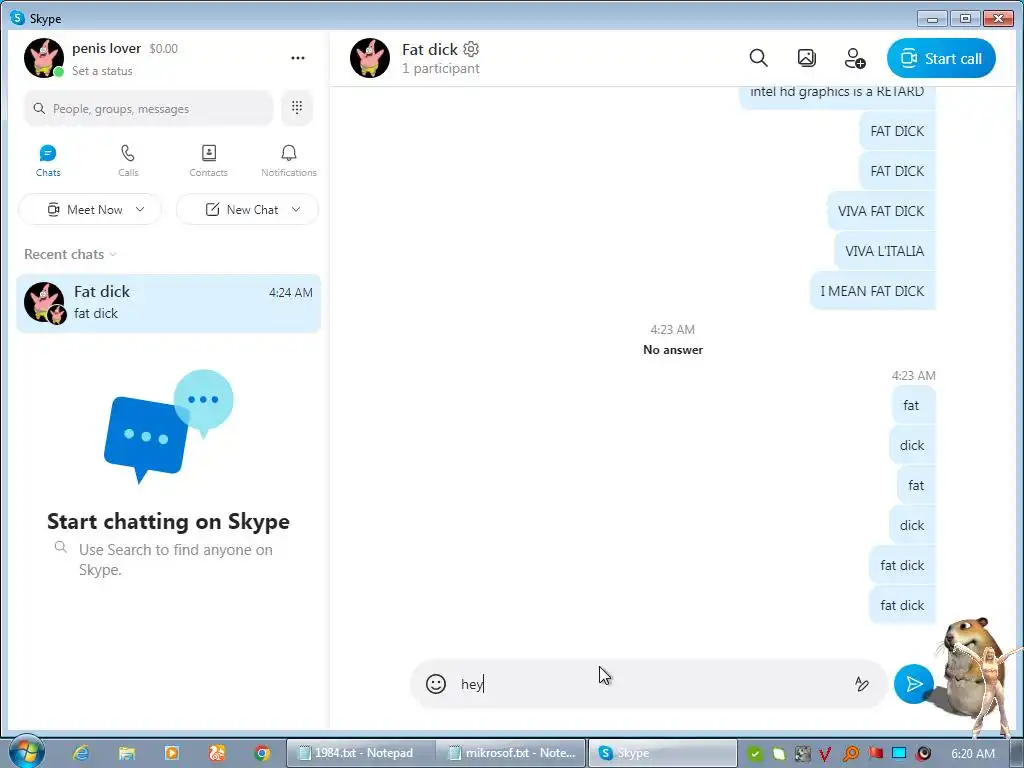
Task: Open the media player icon on taskbar
Action: tap(172, 753)
